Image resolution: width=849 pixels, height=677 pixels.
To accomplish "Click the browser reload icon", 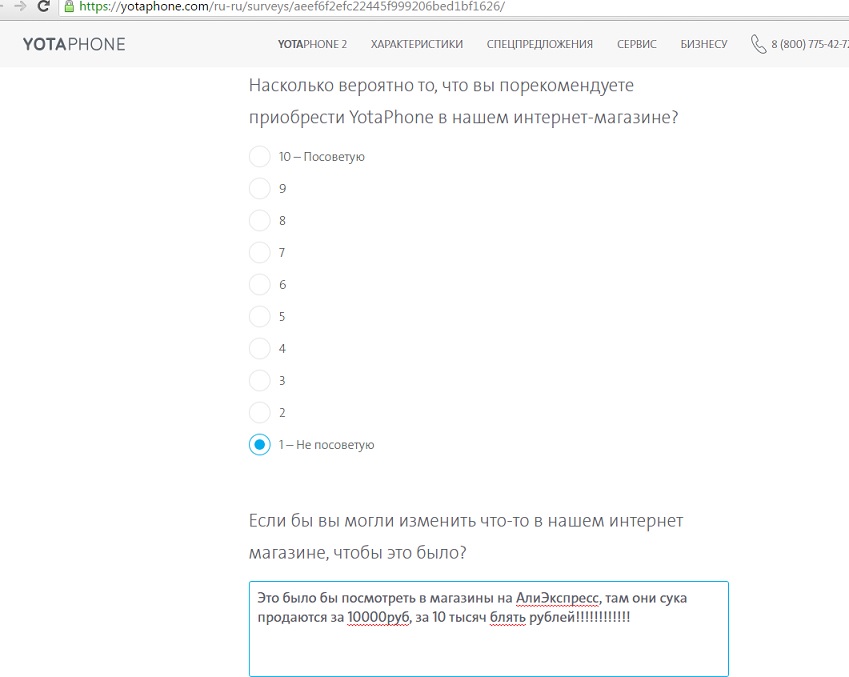I will 43,6.
